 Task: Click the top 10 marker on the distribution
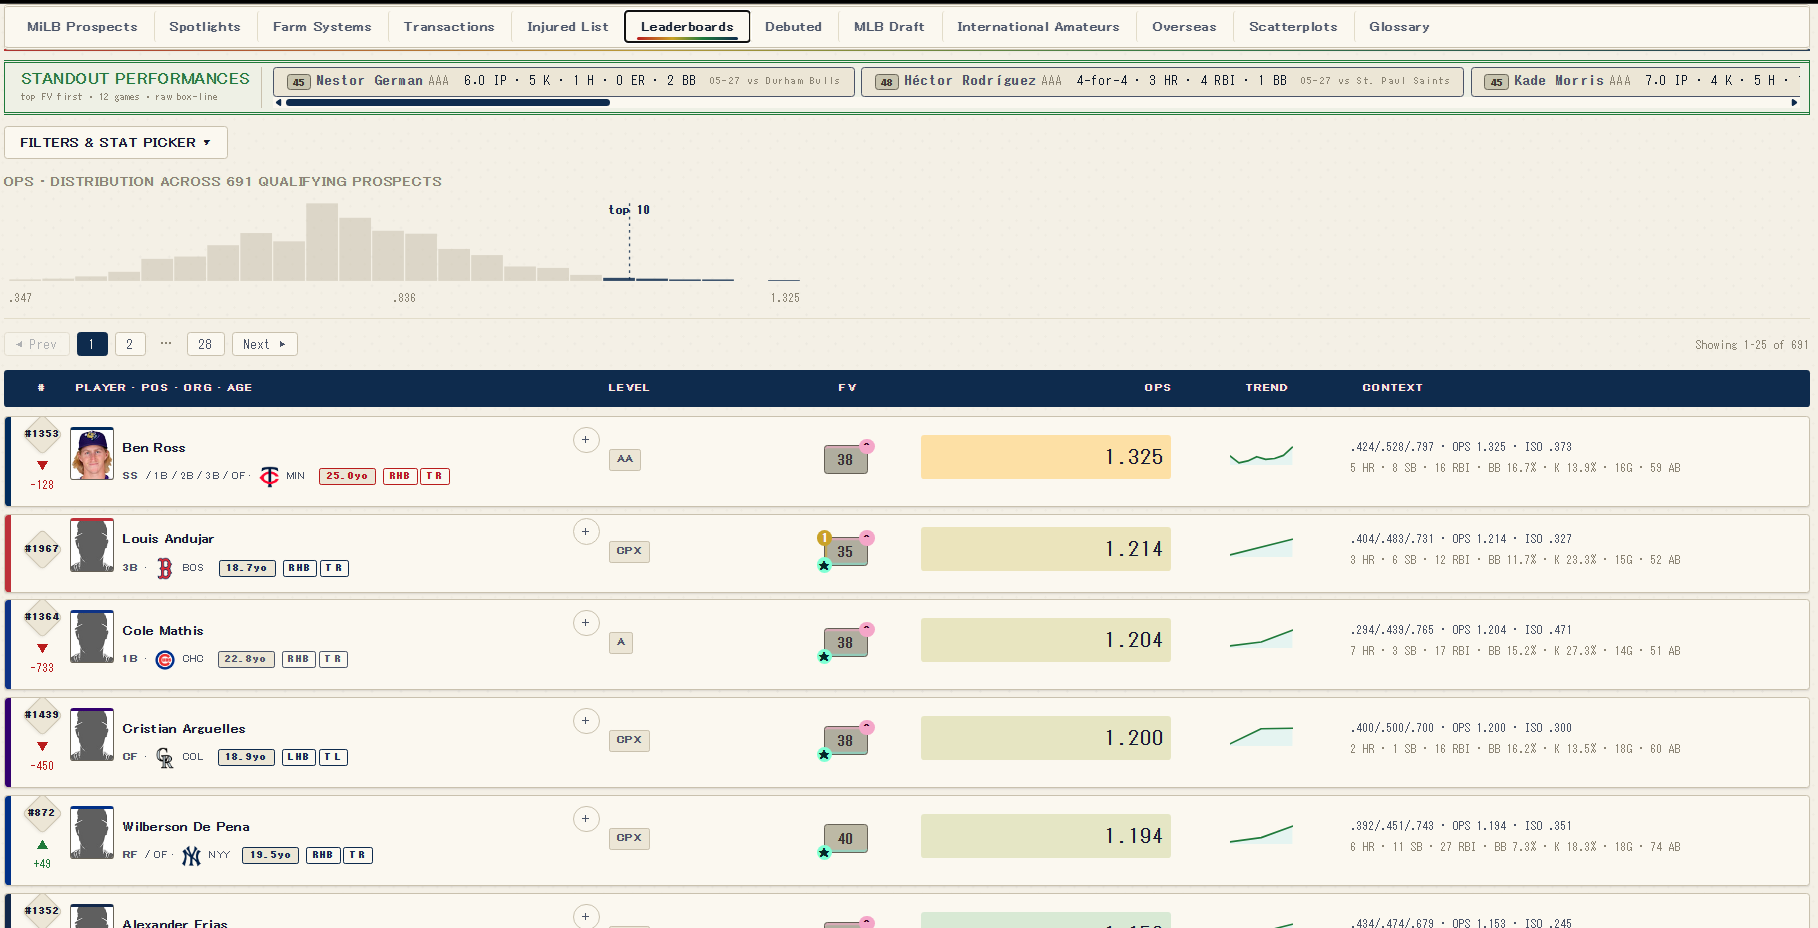click(x=629, y=210)
